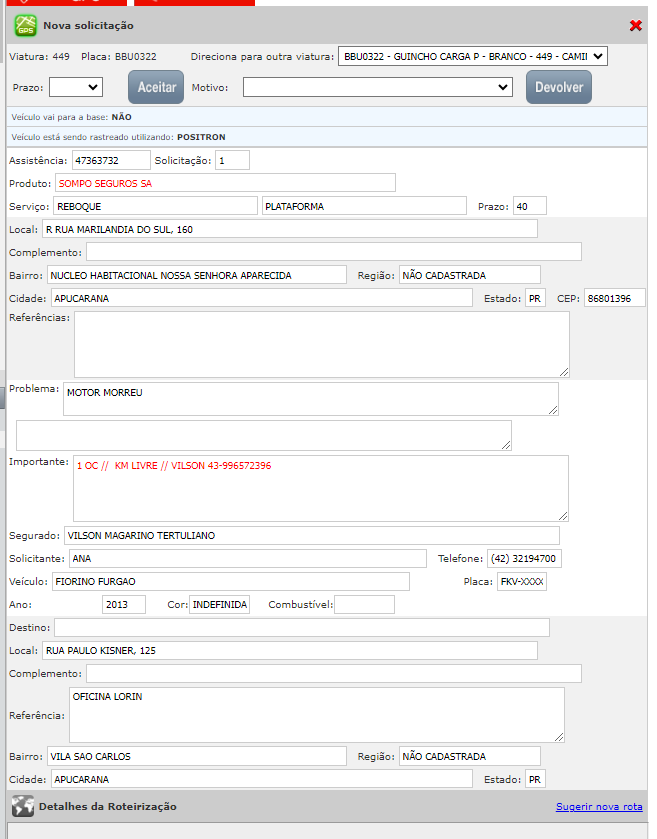
Task: Click the empty Combustível field
Action: coord(364,604)
